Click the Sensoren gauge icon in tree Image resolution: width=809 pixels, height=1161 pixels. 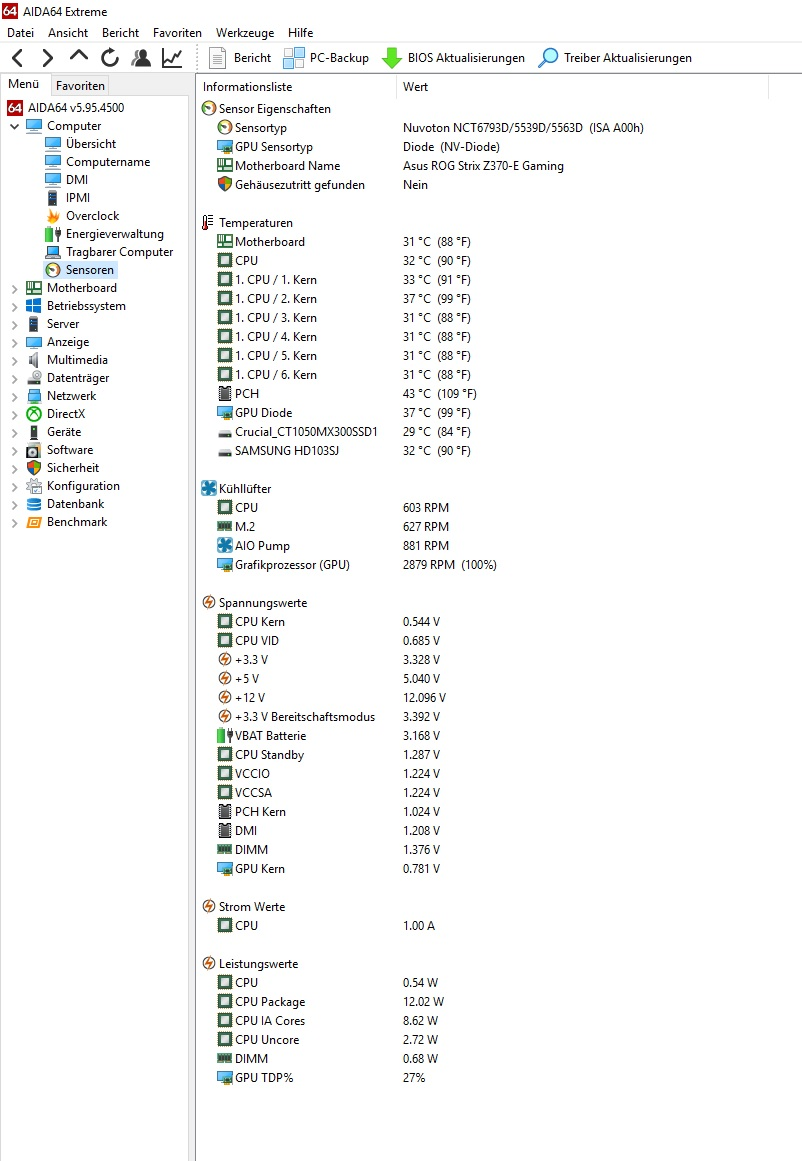pyautogui.click(x=53, y=270)
